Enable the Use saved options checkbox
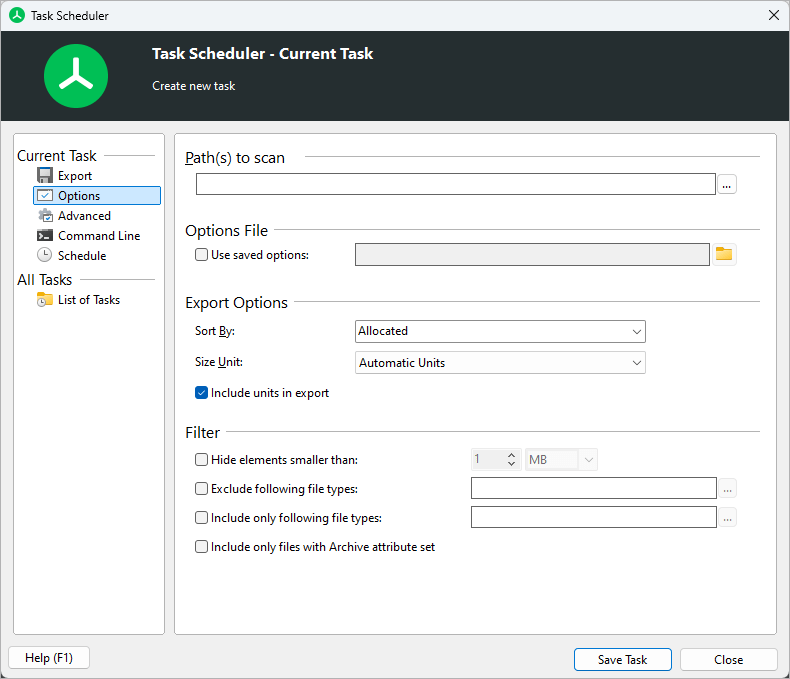Image resolution: width=790 pixels, height=679 pixels. (x=202, y=255)
